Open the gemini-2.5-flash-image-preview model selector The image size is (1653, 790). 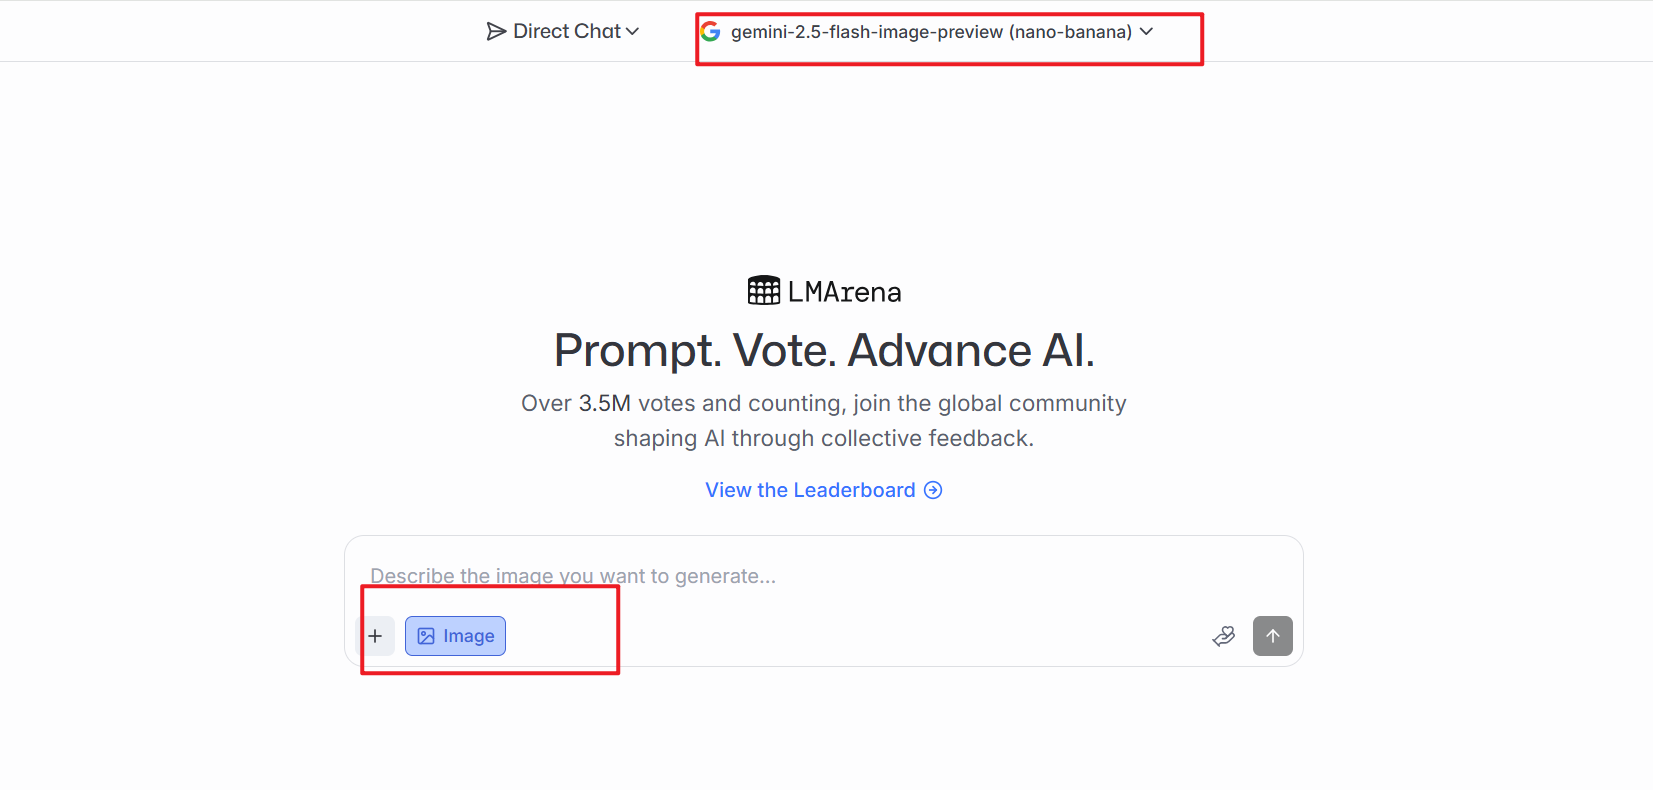[930, 32]
